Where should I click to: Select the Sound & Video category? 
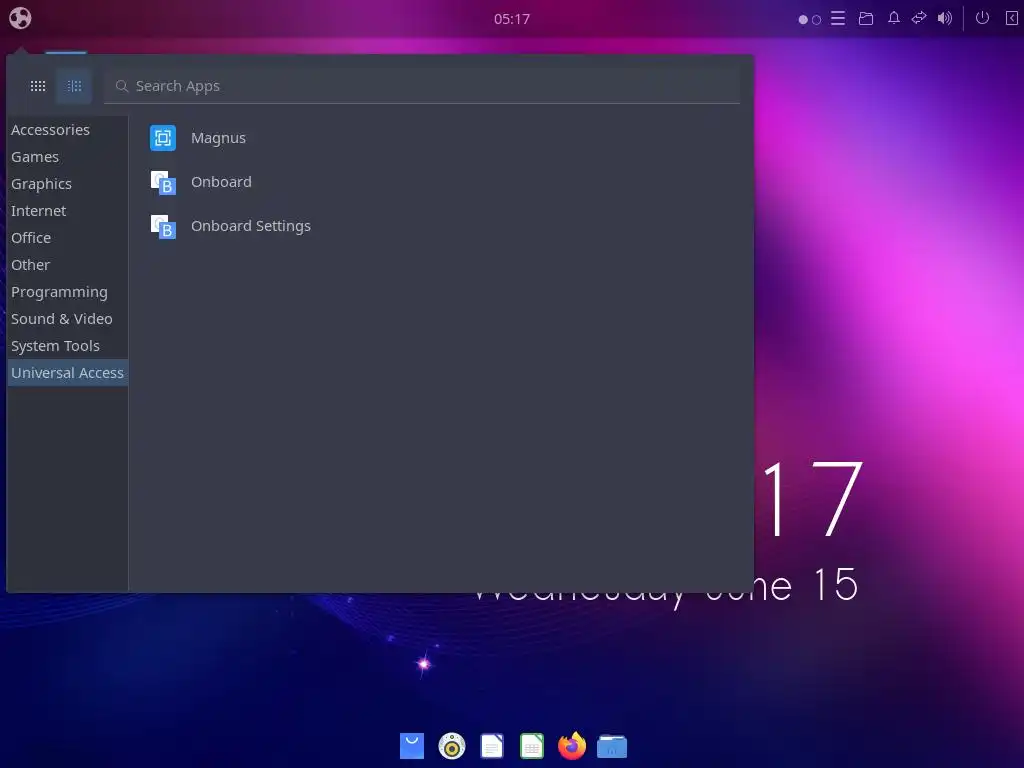(x=67, y=319)
